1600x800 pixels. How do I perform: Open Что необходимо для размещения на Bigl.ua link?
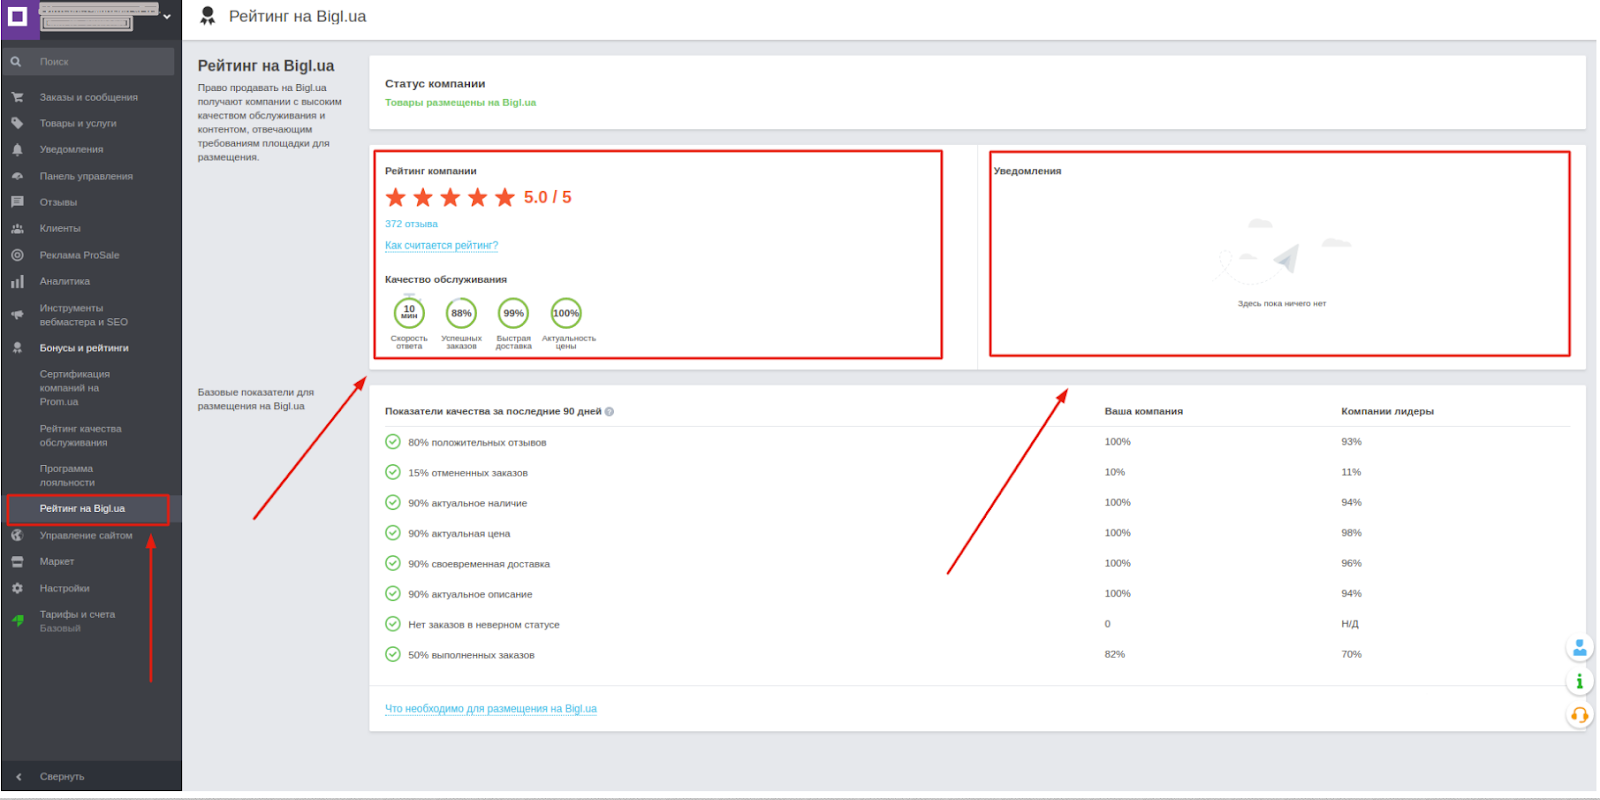[490, 709]
